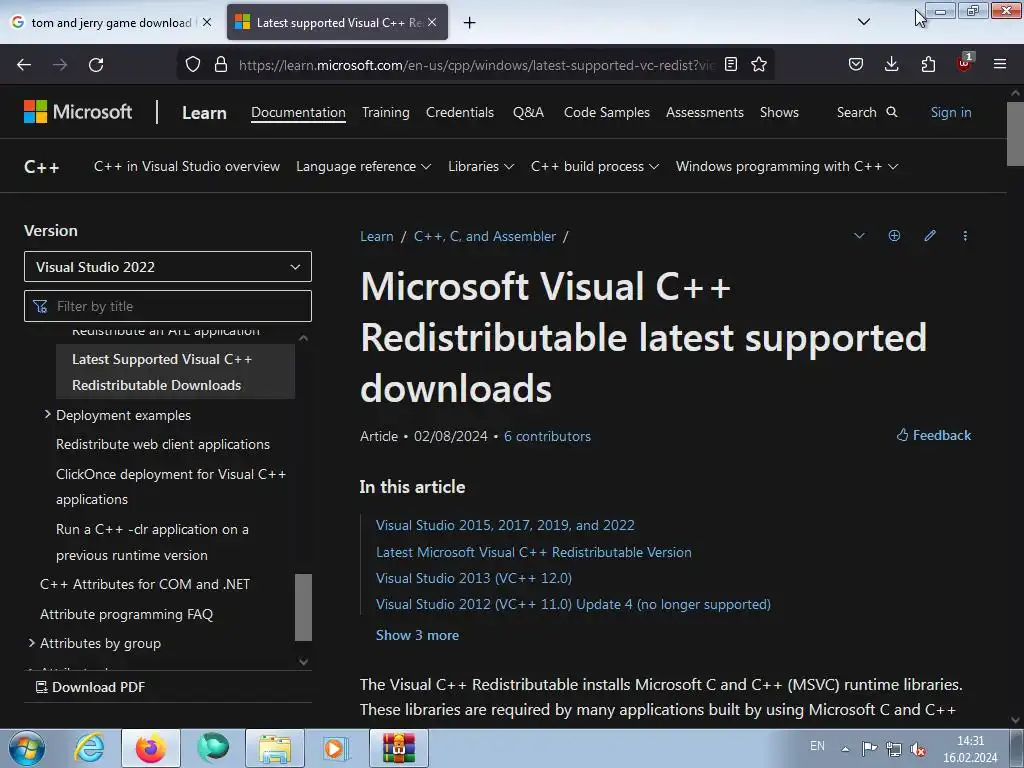Sign in to Microsoft Learn
Image resolution: width=1024 pixels, height=768 pixels.
(x=951, y=112)
